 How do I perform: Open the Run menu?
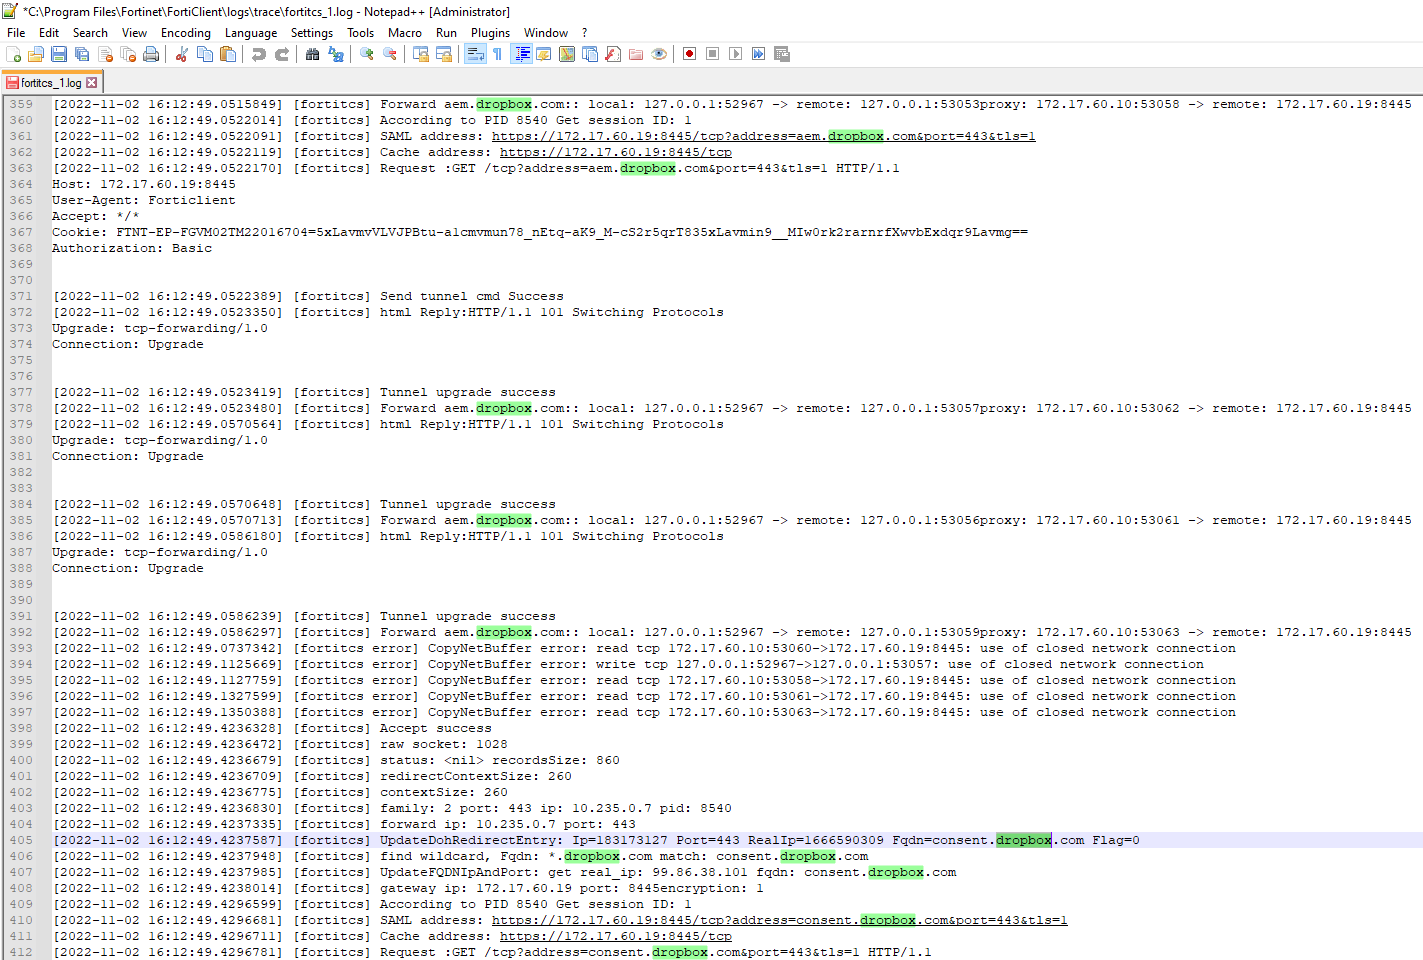pyautogui.click(x=446, y=33)
